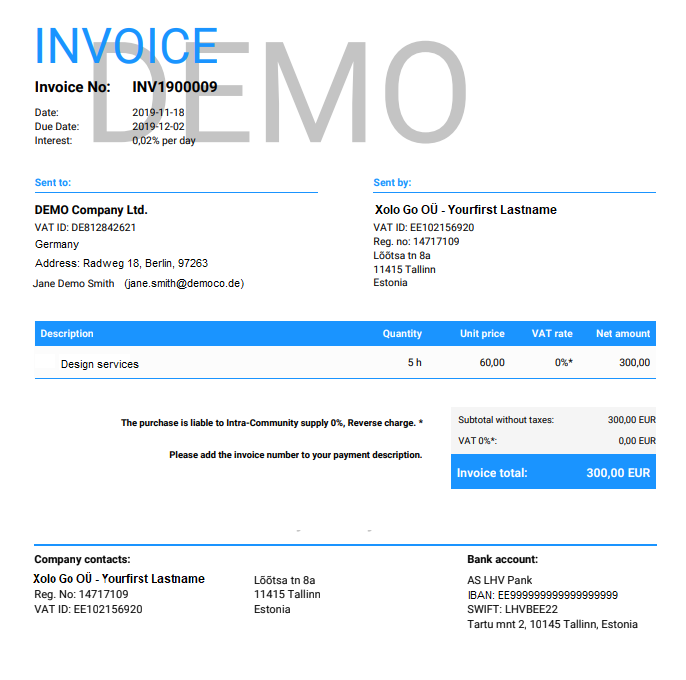The image size is (686, 680).
Task: Click the DEMO Company Ltd. recipient name
Action: 91,210
